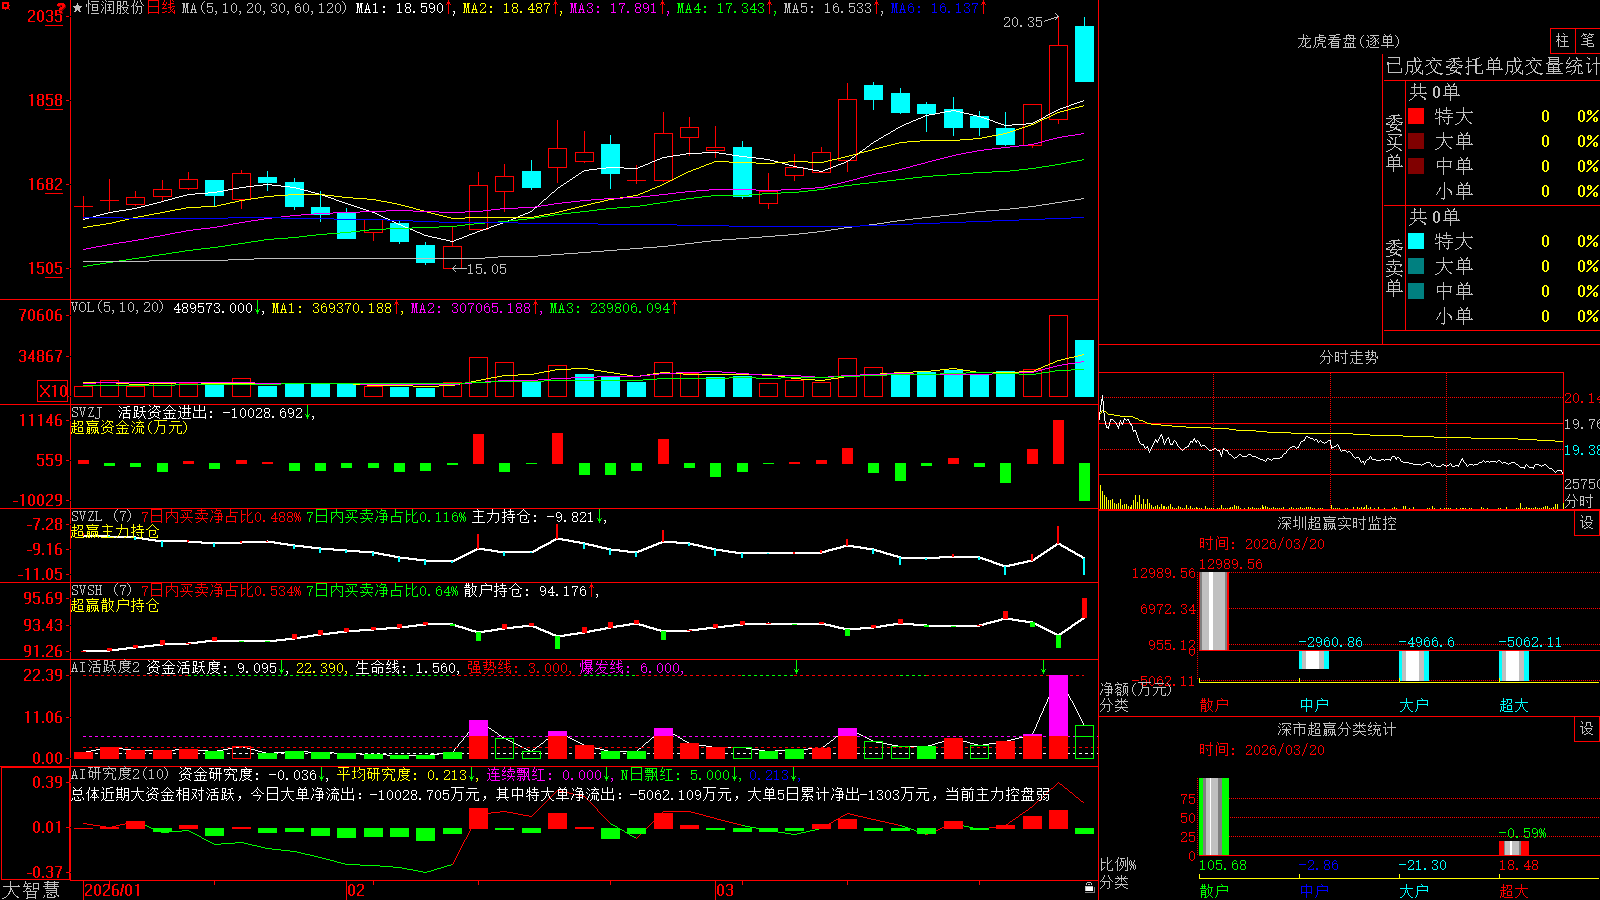This screenshot has height=900, width=1600.
Task: Click the 委买单 vertical label
Action: coord(1394,143)
